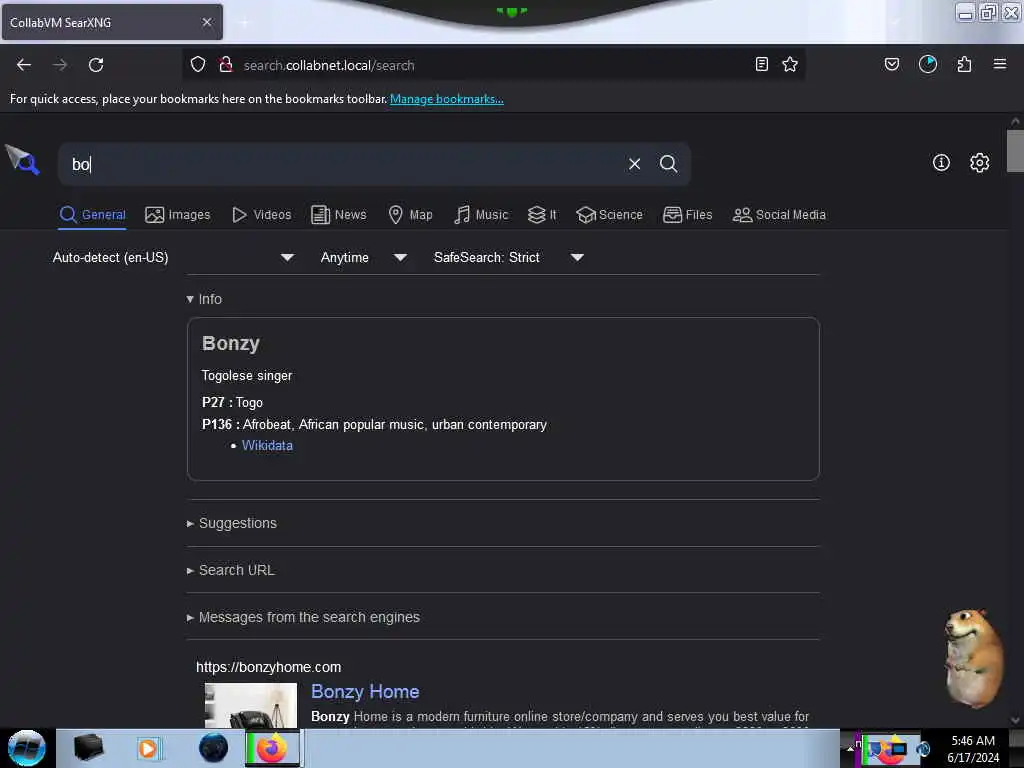Open the SearXNG preferences gear icon
Viewport: 1024px width, 768px height.
[980, 163]
